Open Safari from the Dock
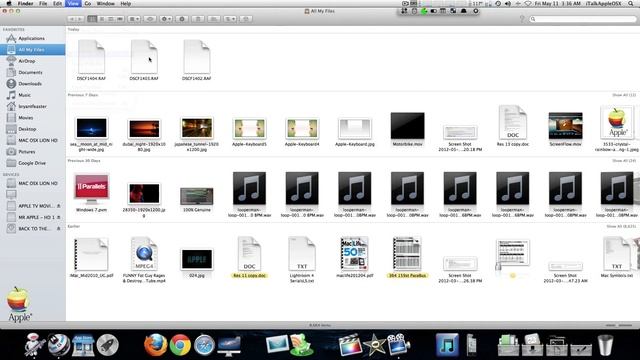This screenshot has width=640, height=360. point(204,345)
